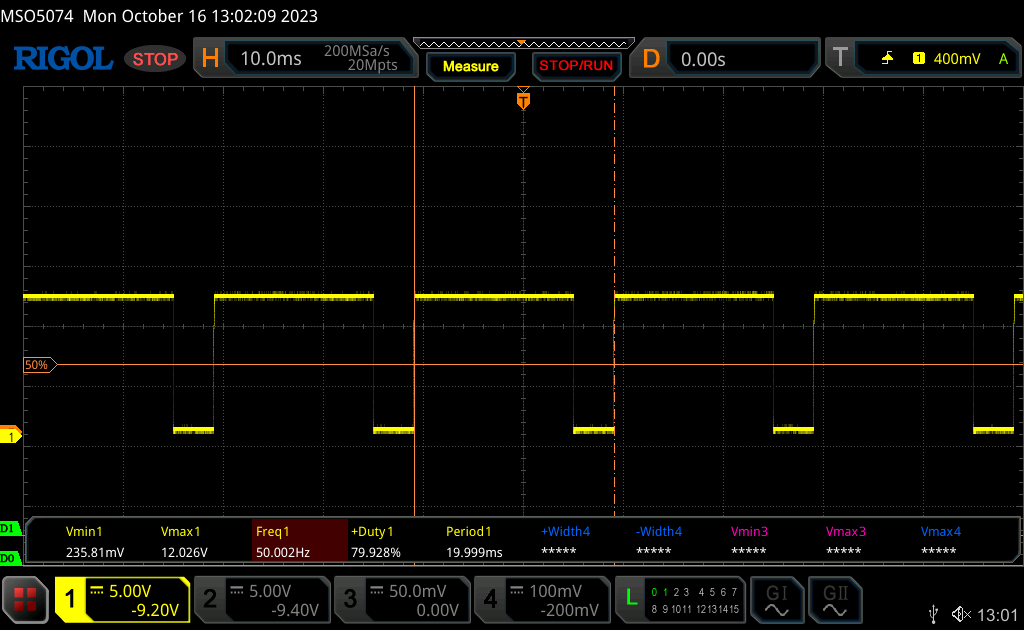Viewport: 1024px width, 630px height.
Task: Open the function navigation grid icon
Action: (26, 600)
